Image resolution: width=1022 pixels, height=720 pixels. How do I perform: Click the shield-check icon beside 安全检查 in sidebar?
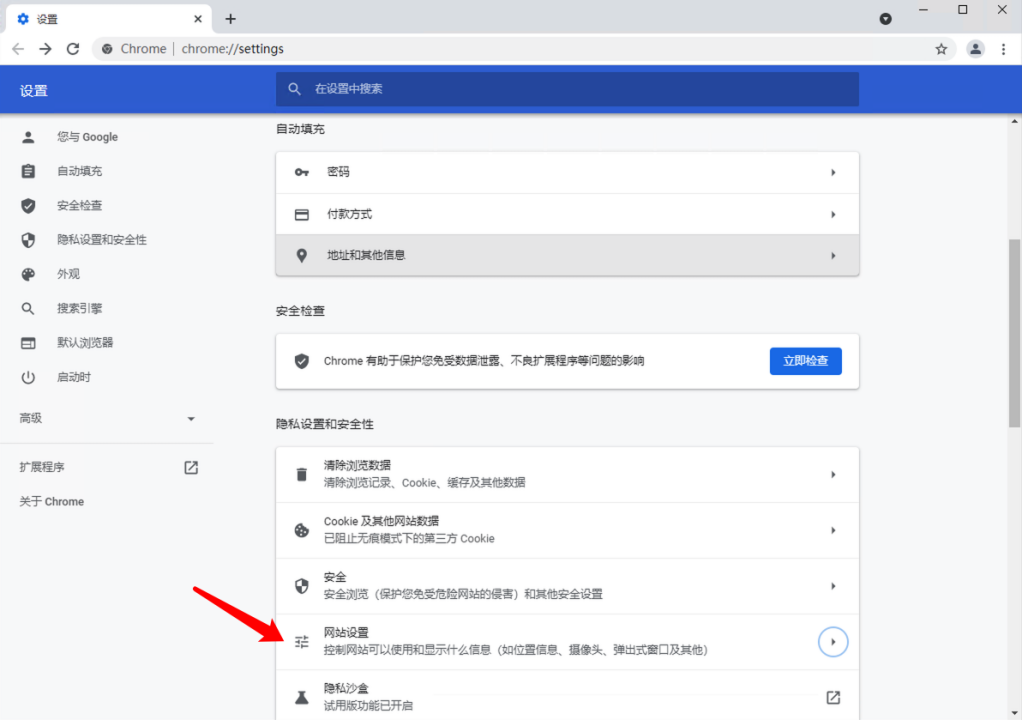[28, 205]
